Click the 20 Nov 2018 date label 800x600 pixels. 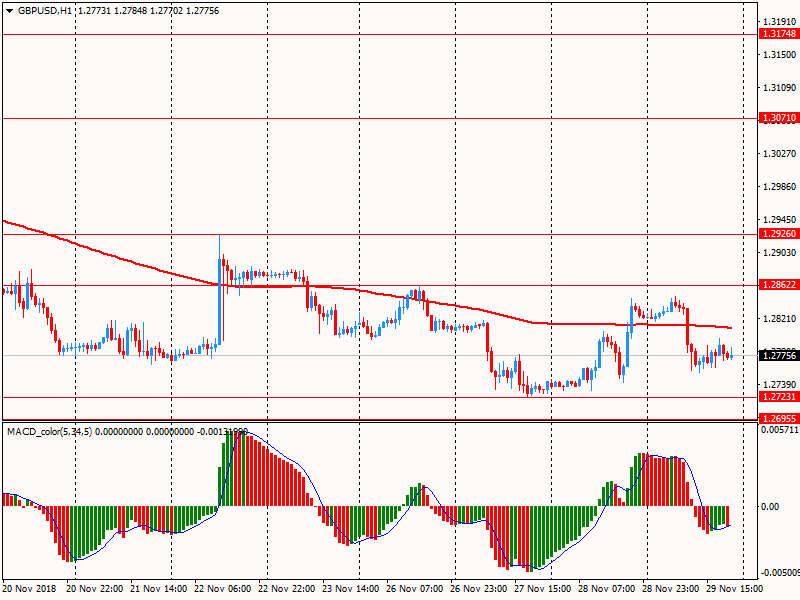pyautogui.click(x=31, y=590)
